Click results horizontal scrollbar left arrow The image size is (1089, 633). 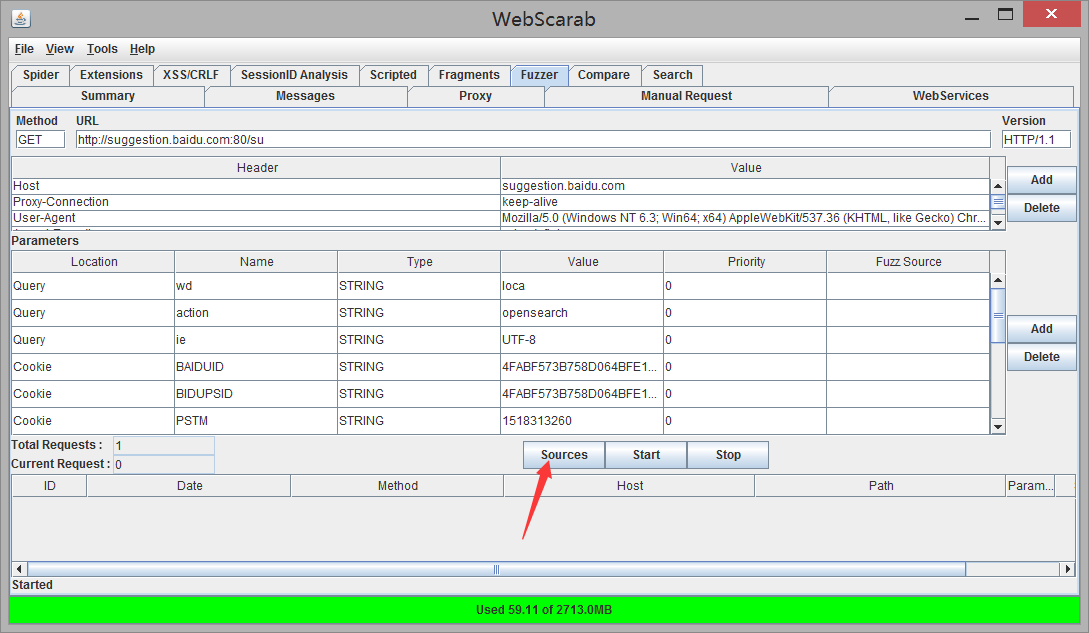[19, 569]
